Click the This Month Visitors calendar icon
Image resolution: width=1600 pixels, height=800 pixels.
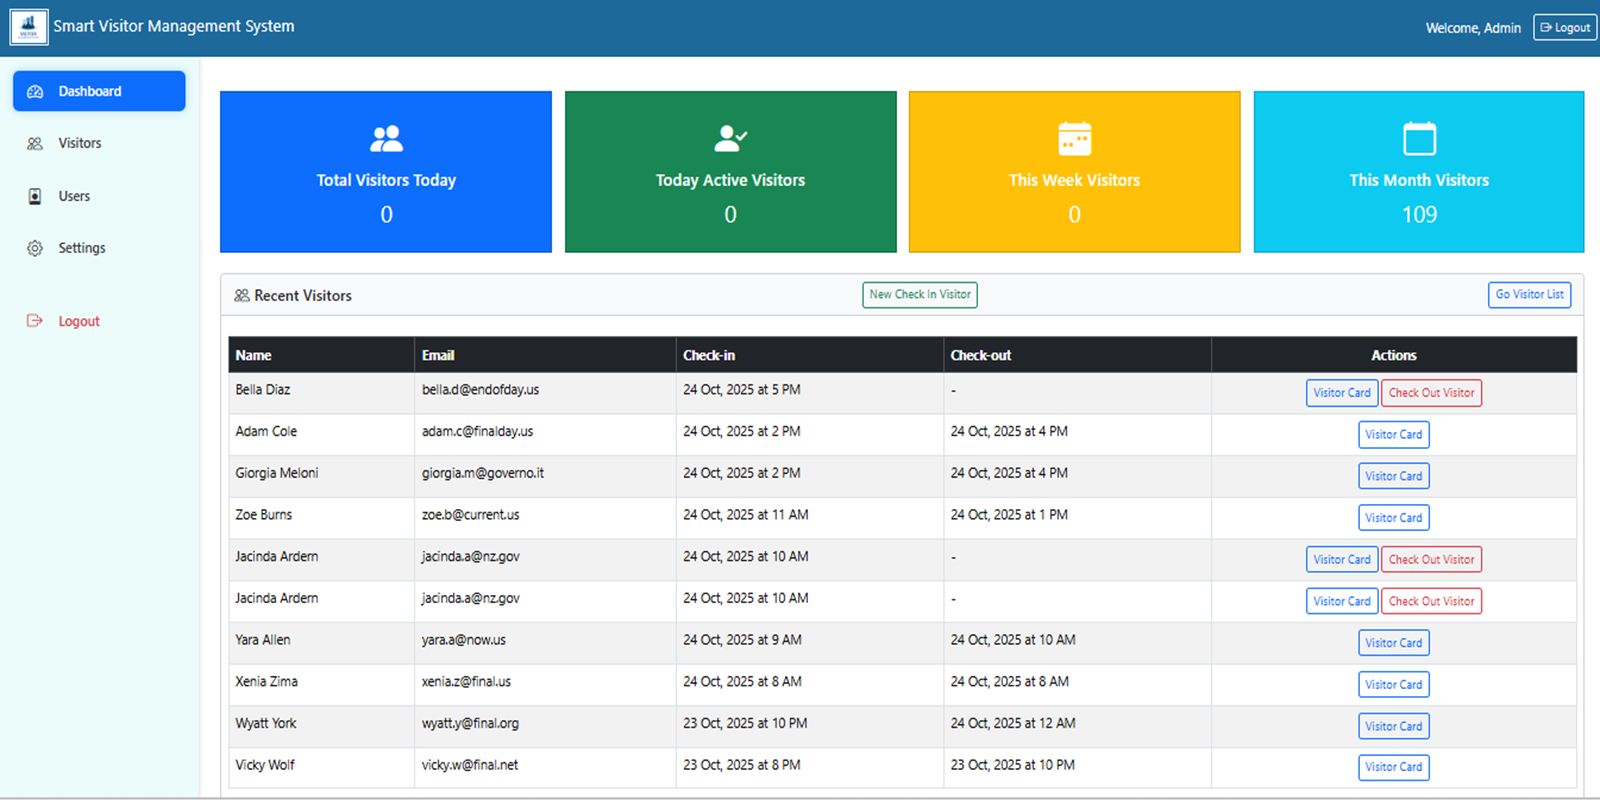click(1419, 138)
